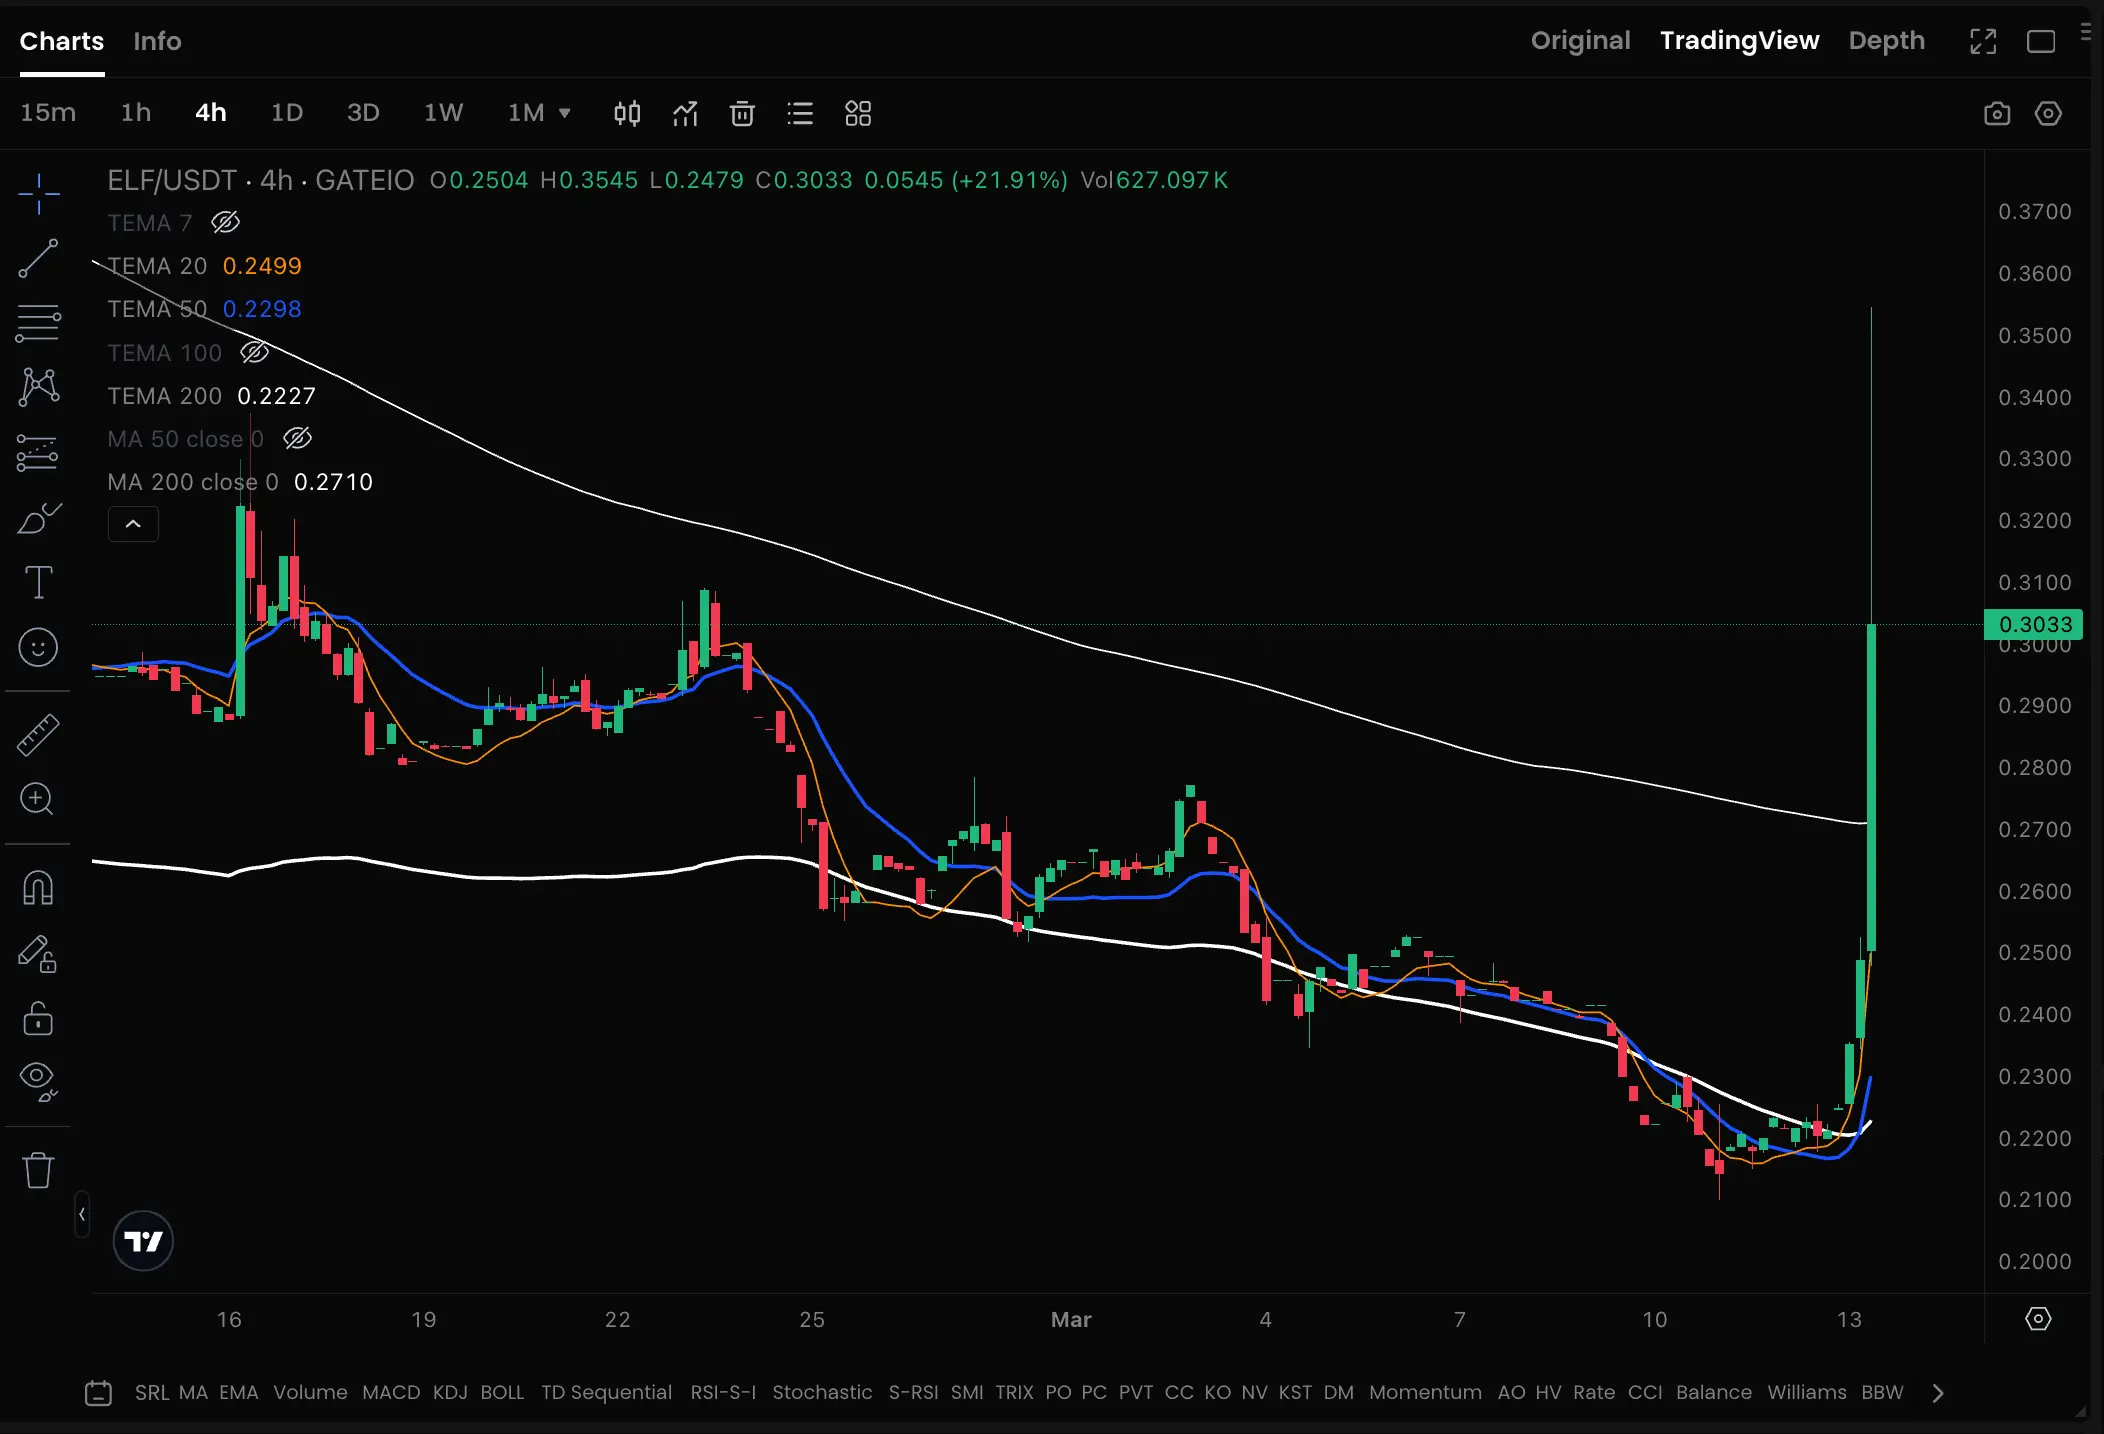Switch to the Depth chart view
Screen dimensions: 2104x1434
pos(1886,41)
